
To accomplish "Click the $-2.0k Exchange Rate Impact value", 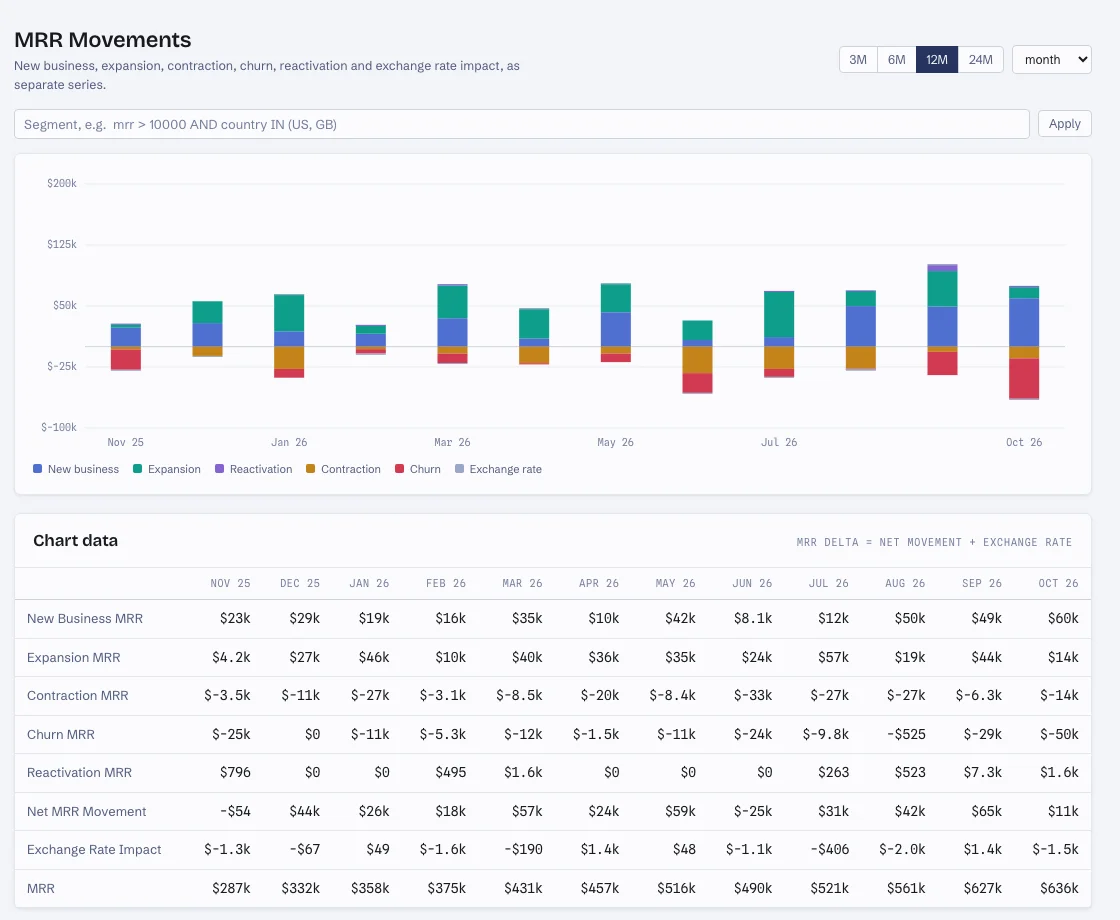I will [x=902, y=850].
